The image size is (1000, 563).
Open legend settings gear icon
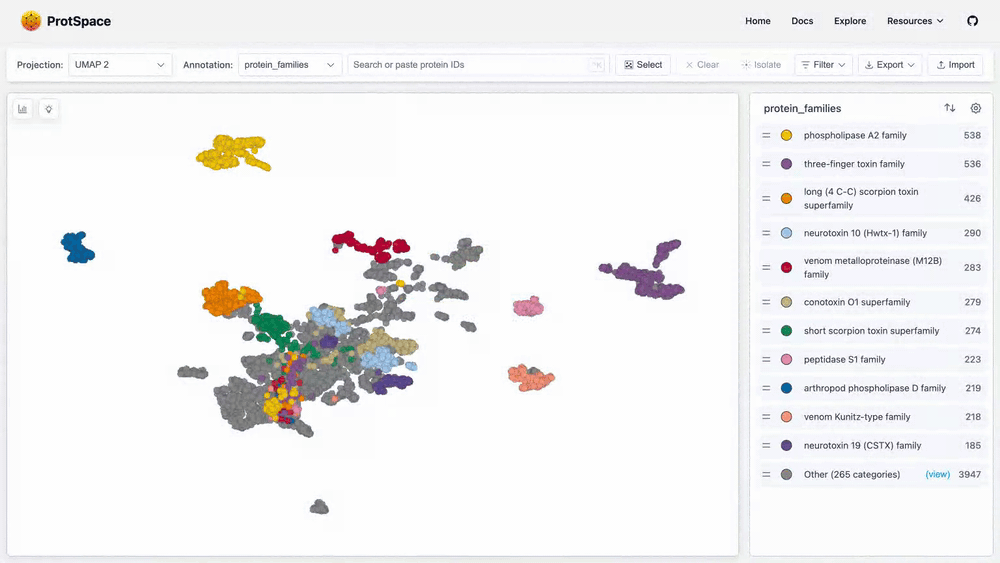pyautogui.click(x=976, y=108)
